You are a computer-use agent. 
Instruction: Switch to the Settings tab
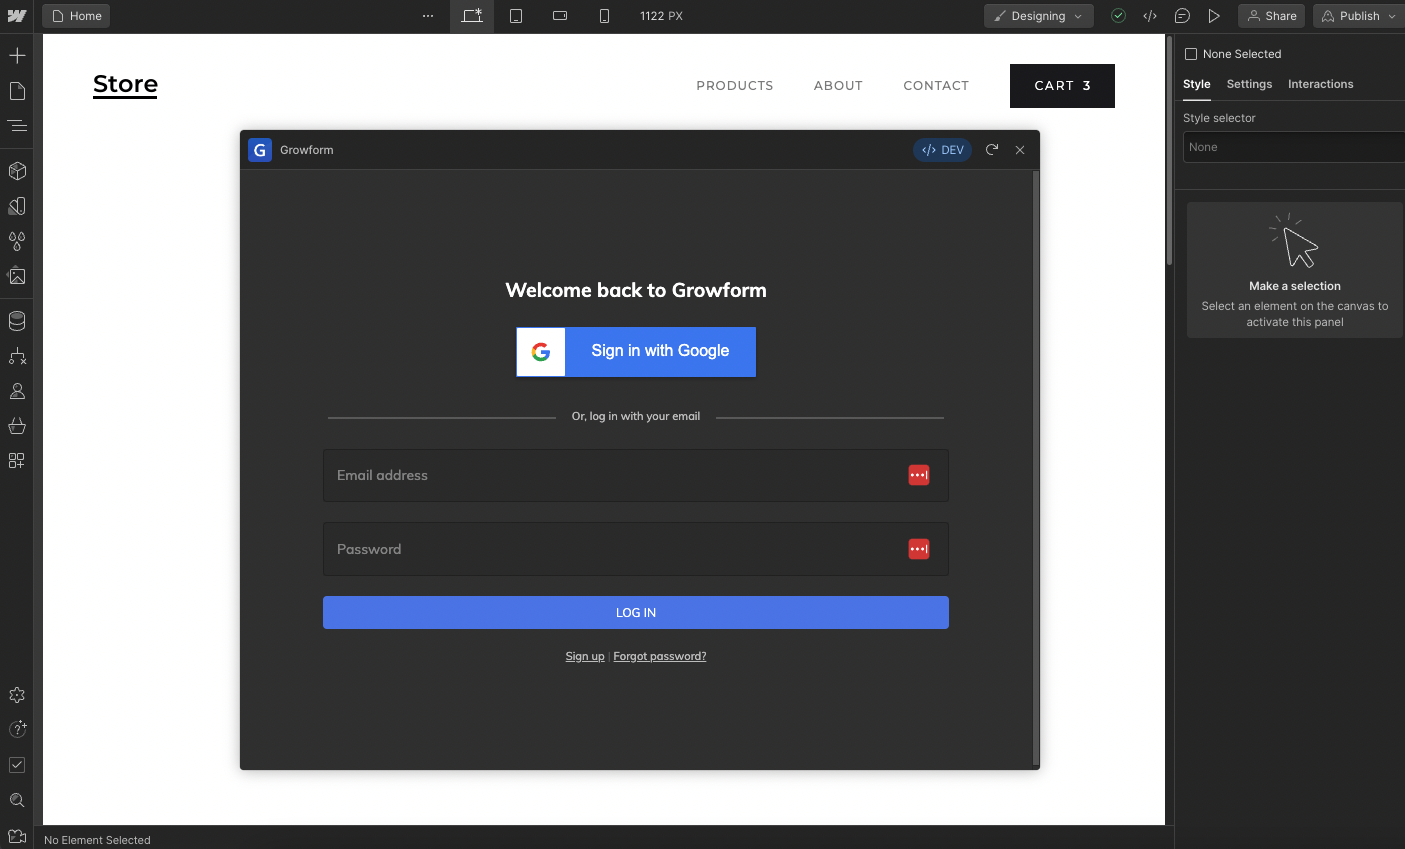pyautogui.click(x=1248, y=84)
